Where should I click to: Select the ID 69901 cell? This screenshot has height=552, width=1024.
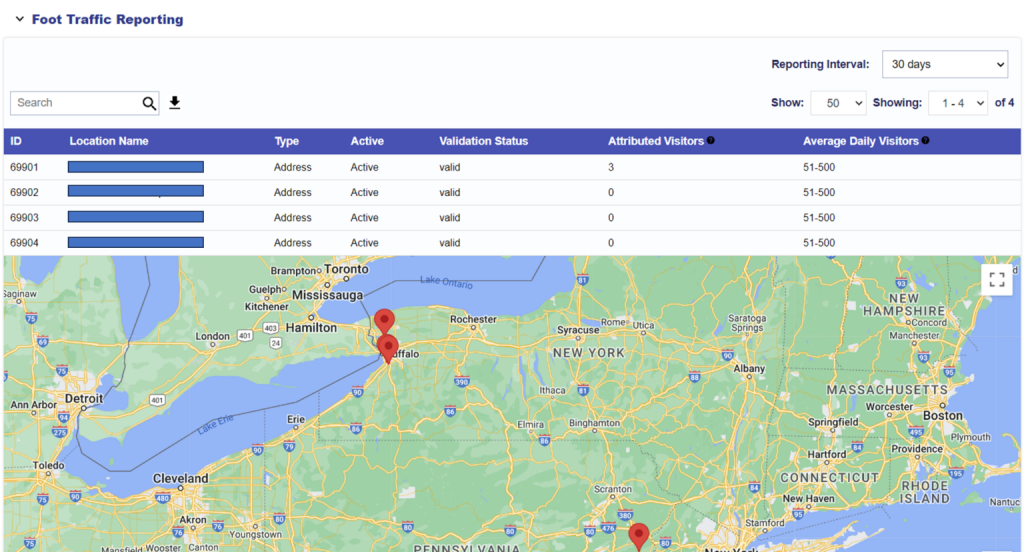coord(24,167)
